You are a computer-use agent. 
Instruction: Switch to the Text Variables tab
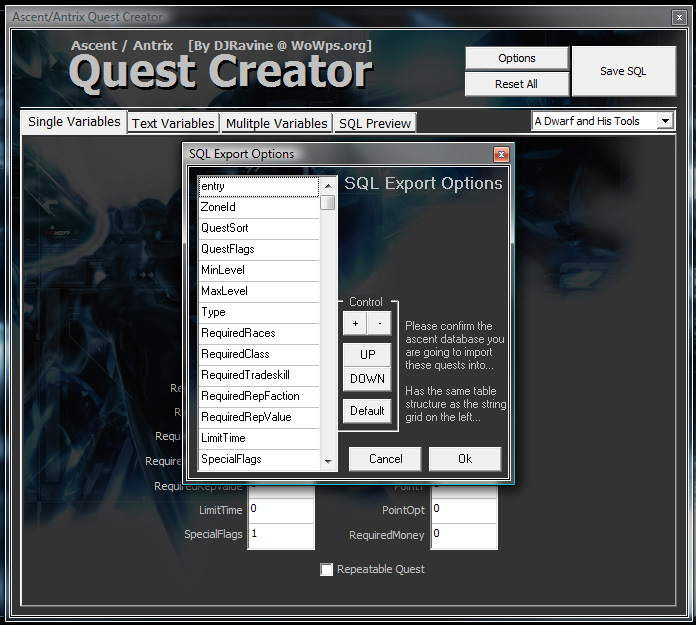(173, 123)
